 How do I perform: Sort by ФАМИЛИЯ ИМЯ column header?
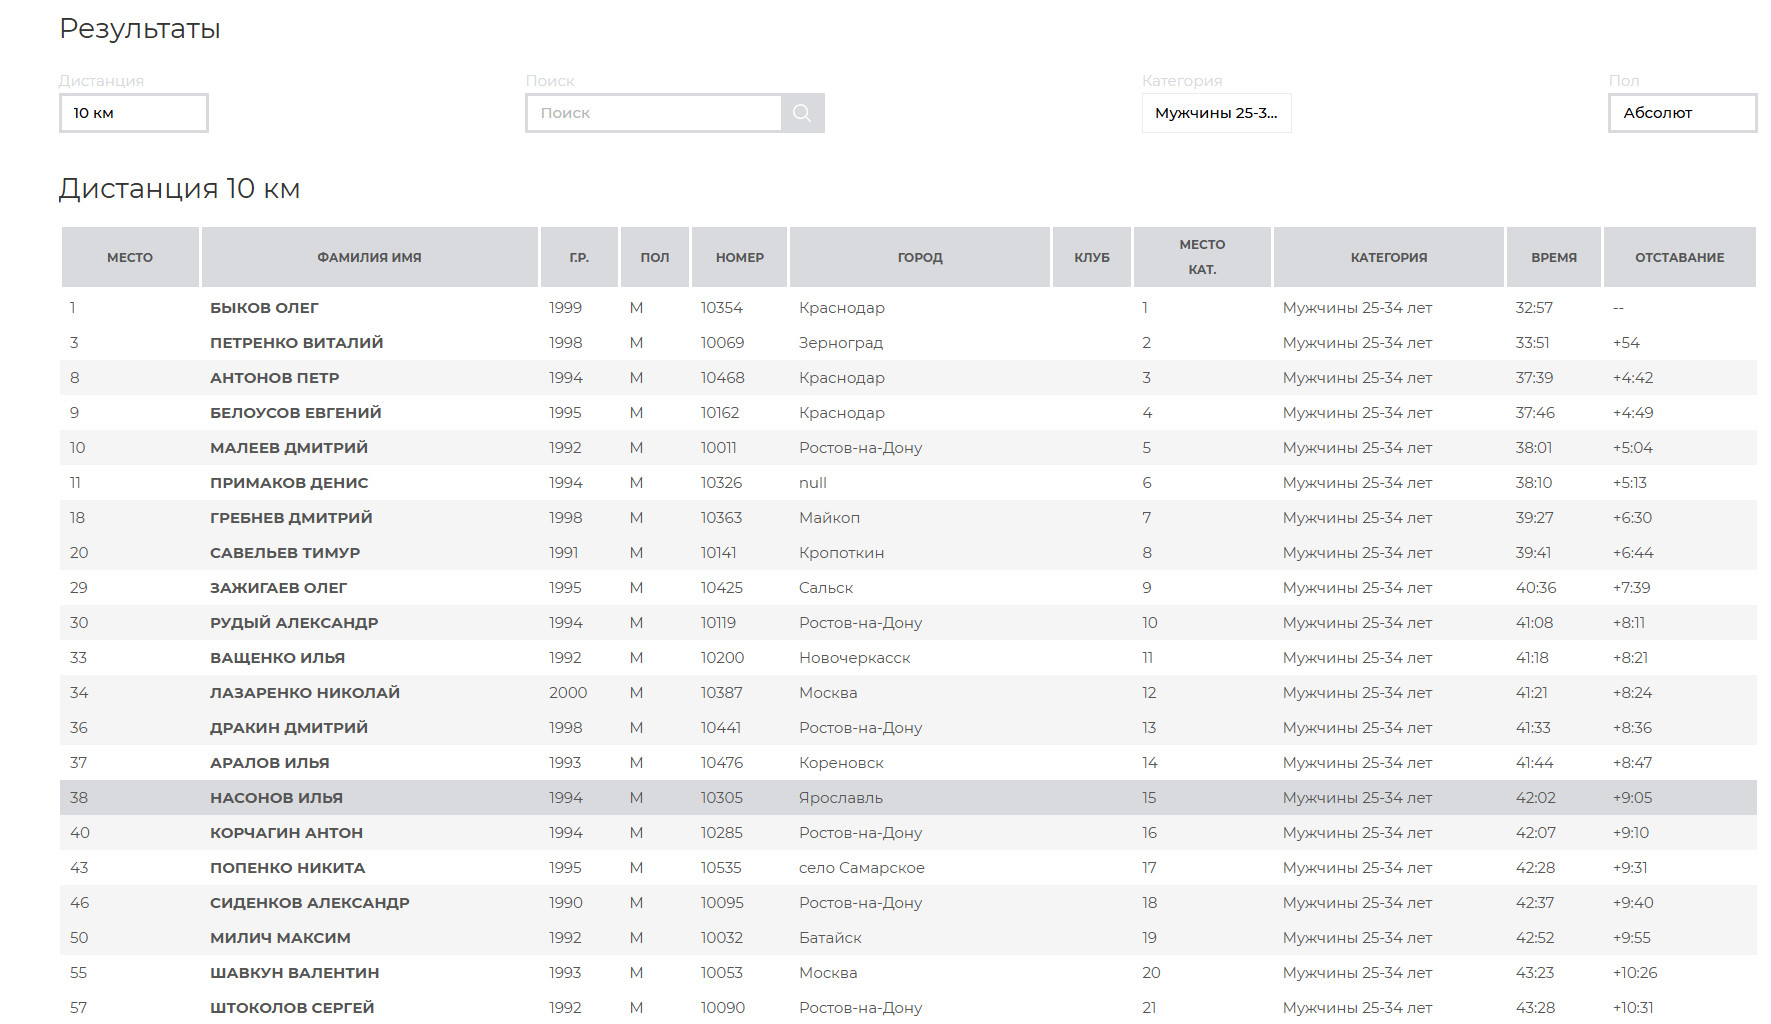pyautogui.click(x=369, y=257)
